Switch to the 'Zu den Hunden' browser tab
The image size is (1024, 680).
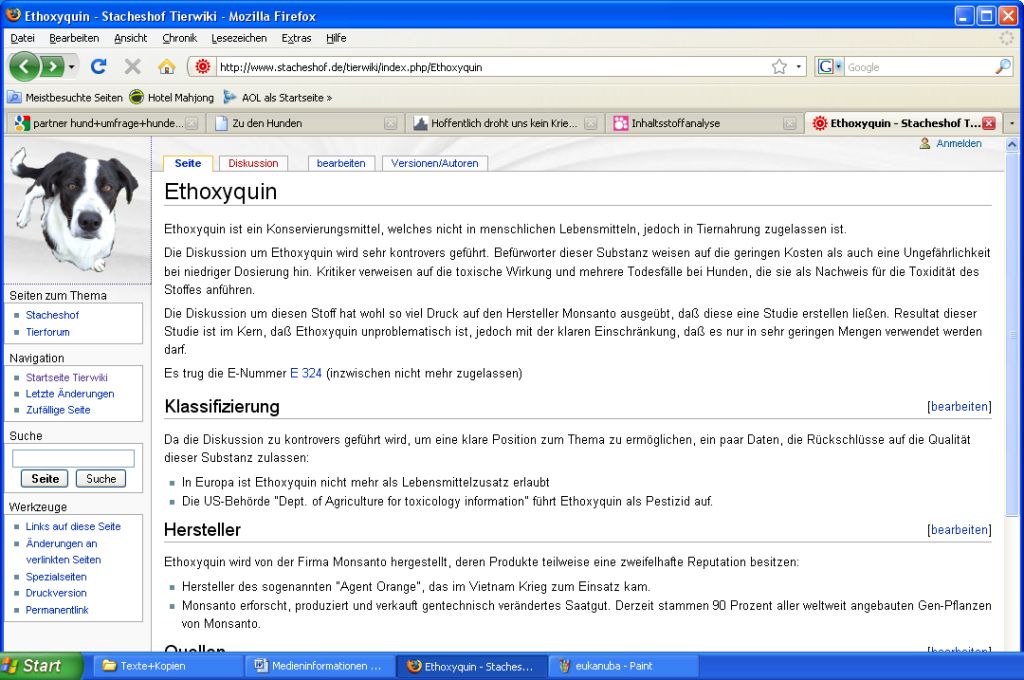[x=306, y=123]
